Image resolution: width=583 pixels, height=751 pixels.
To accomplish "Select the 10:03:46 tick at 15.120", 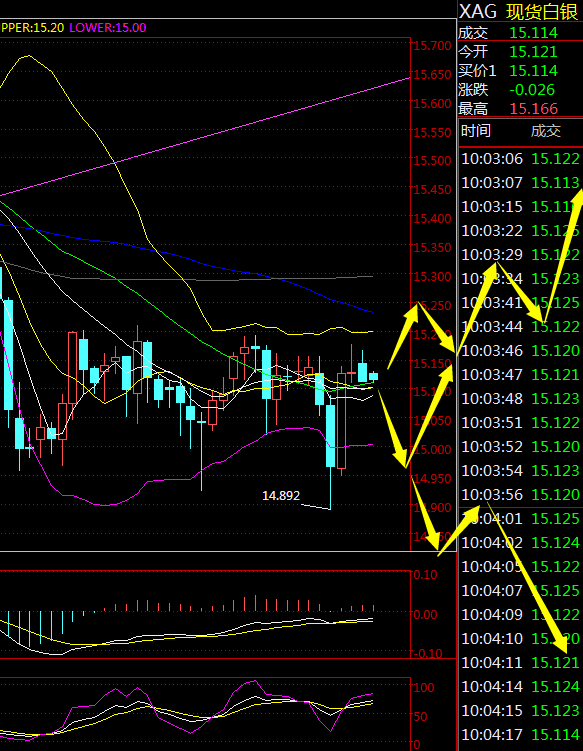I will point(520,351).
